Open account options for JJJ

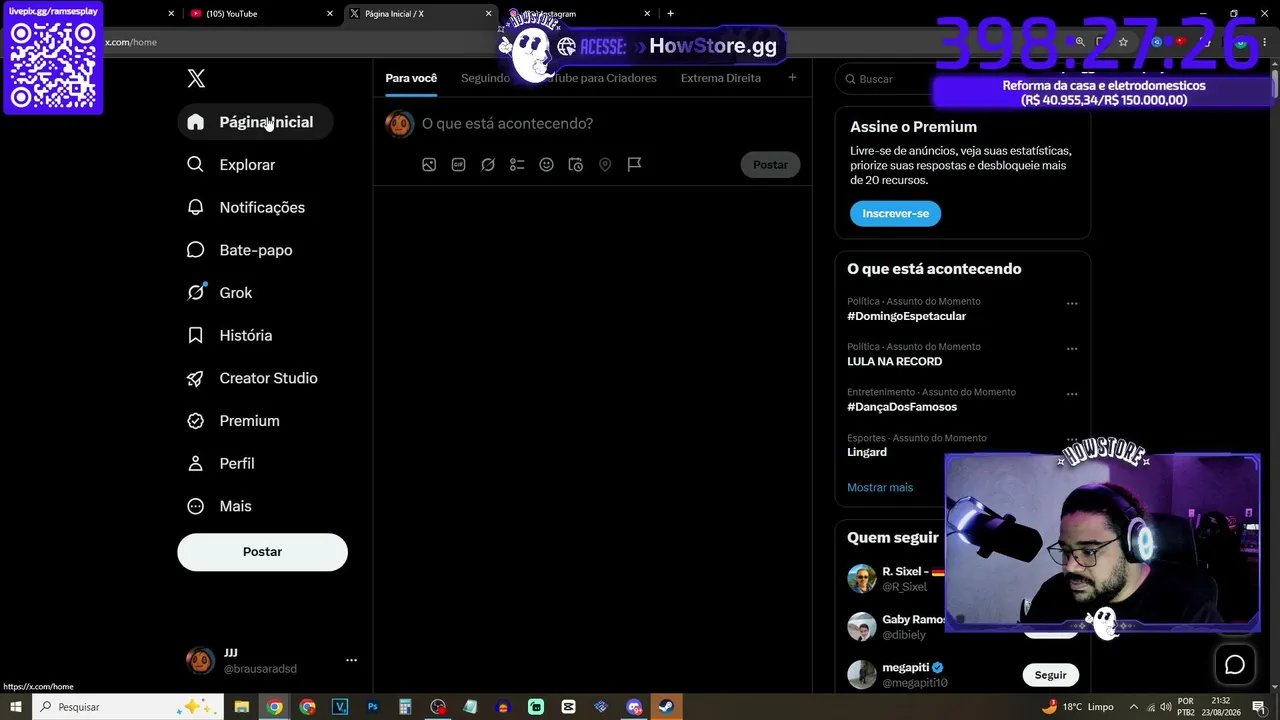pos(351,660)
